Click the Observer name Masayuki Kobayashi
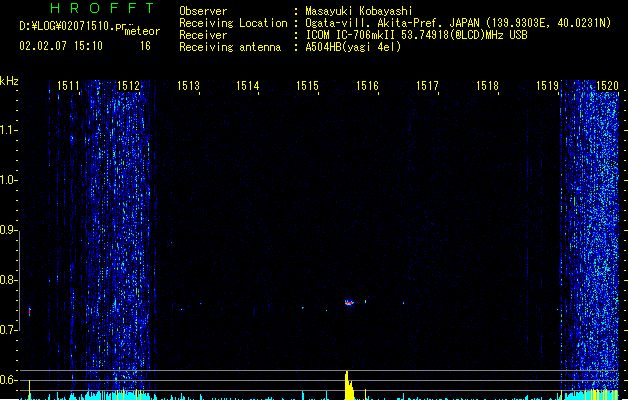Viewport: 629px width, 400px height. click(359, 11)
